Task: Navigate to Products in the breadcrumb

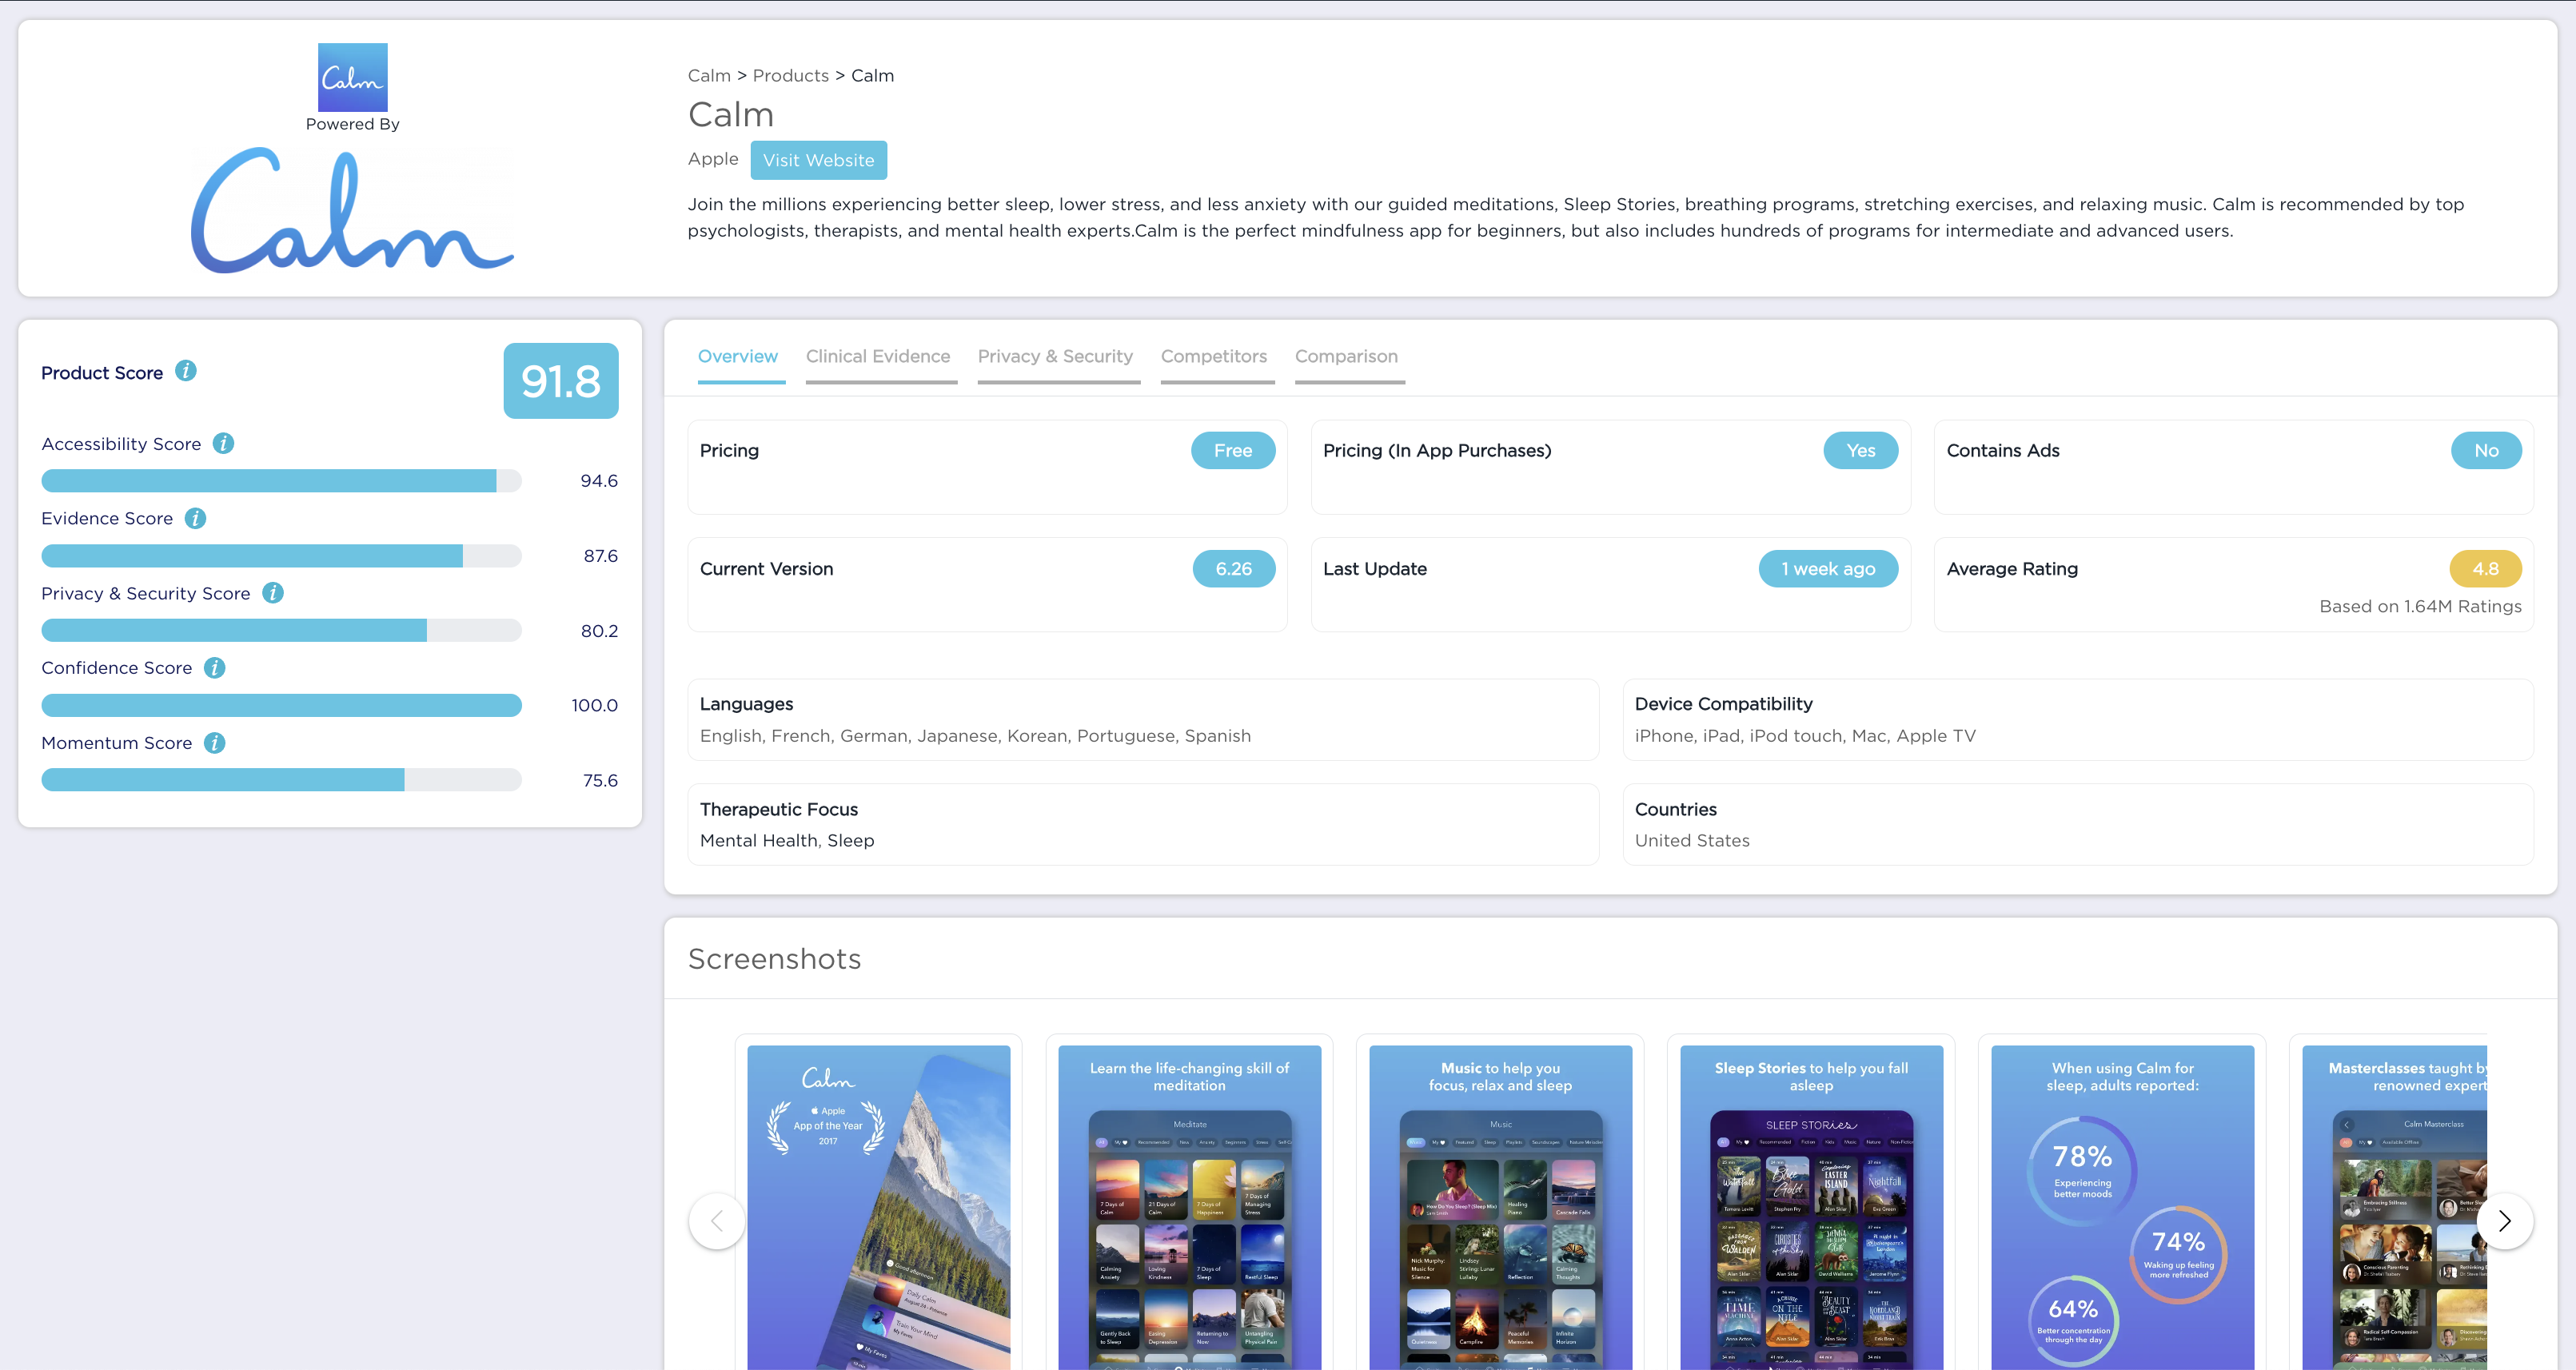Action: tap(791, 76)
